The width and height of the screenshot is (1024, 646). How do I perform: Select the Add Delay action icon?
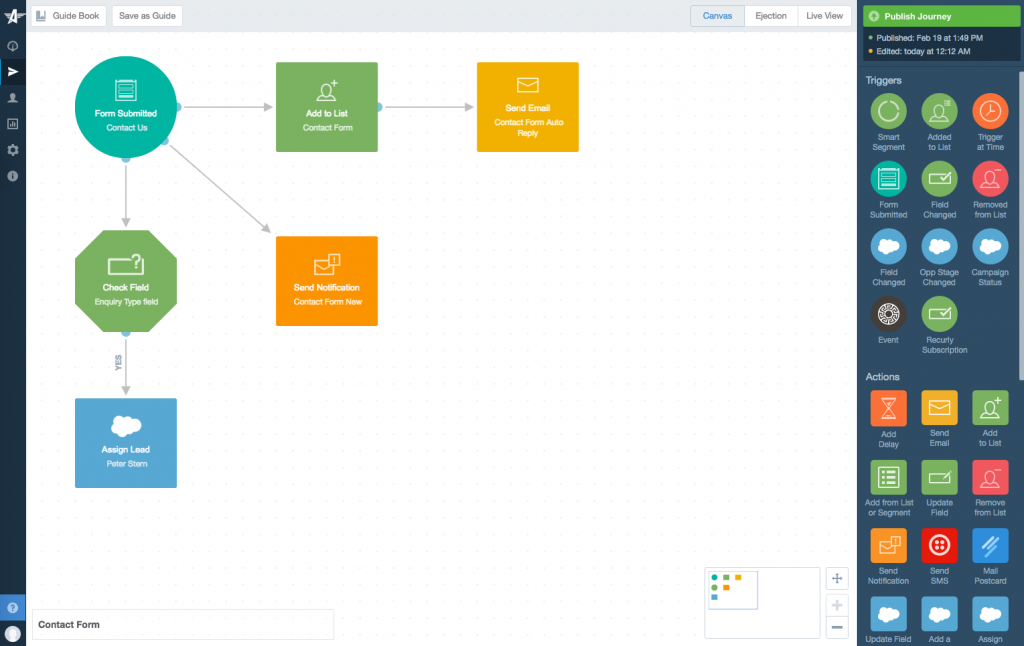[x=888, y=410]
